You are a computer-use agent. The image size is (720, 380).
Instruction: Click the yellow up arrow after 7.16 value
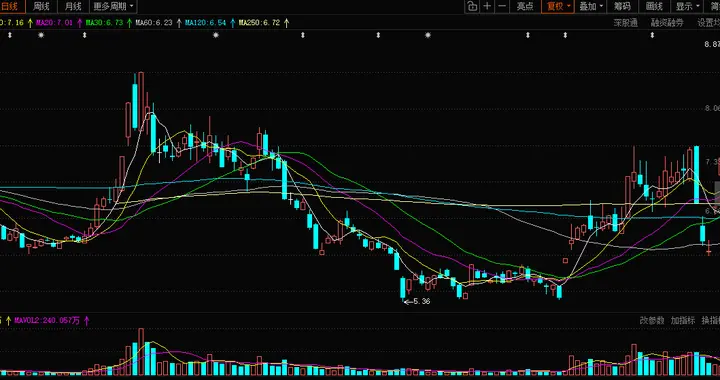[x=30, y=22]
